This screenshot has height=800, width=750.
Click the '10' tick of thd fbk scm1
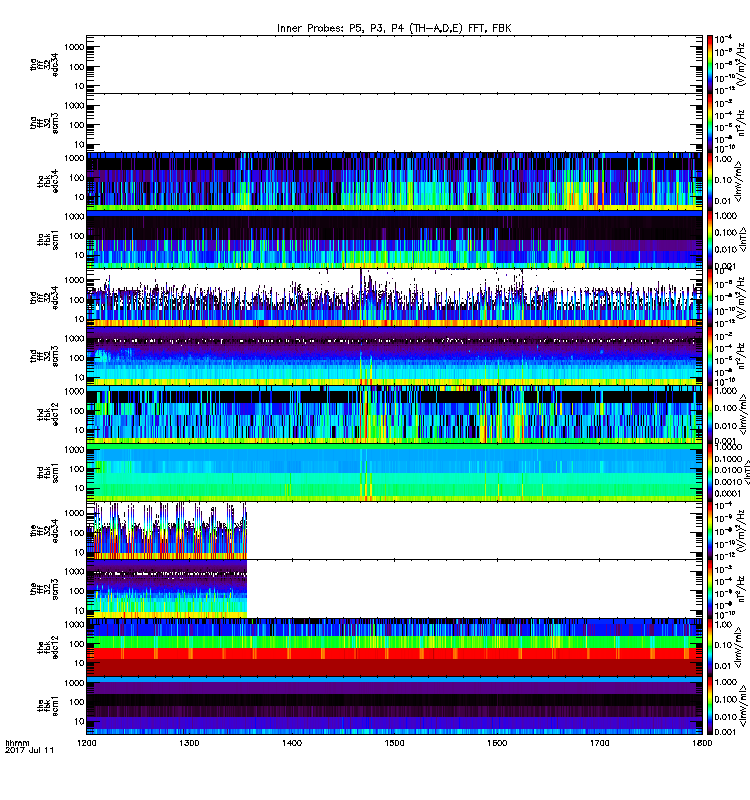pyautogui.click(x=80, y=488)
